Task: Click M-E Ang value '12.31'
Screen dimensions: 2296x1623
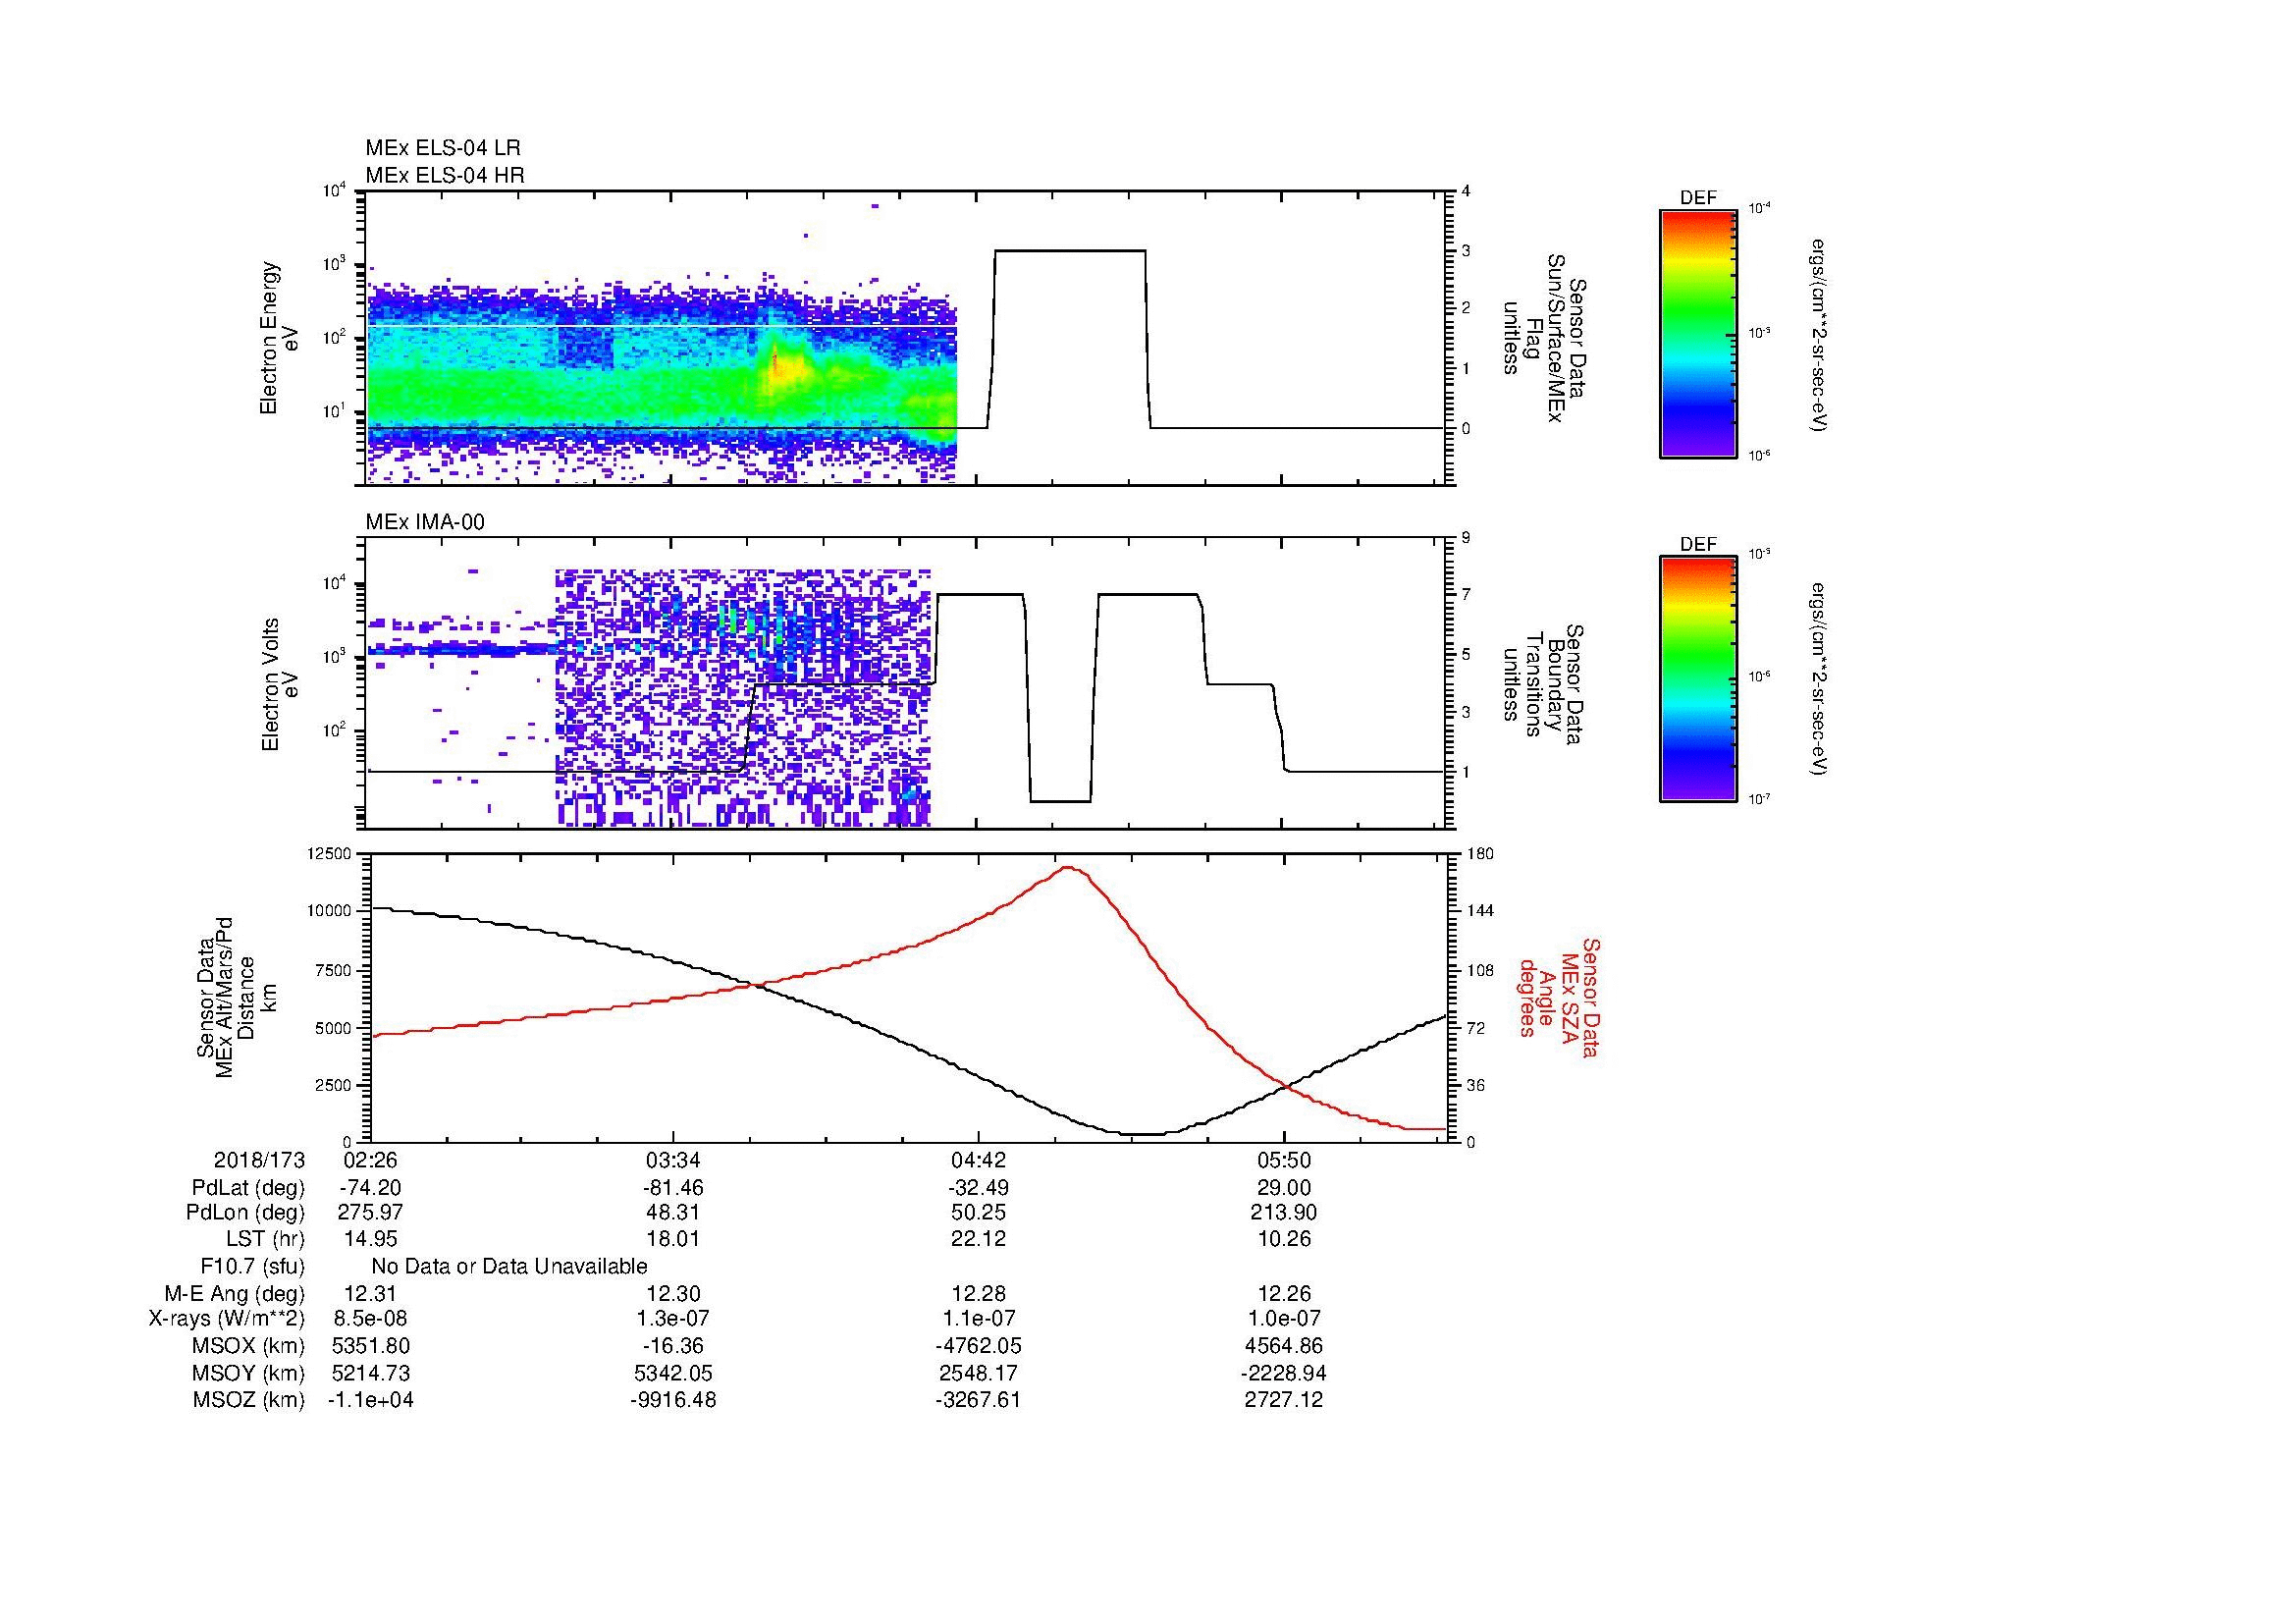Action: 371,1294
